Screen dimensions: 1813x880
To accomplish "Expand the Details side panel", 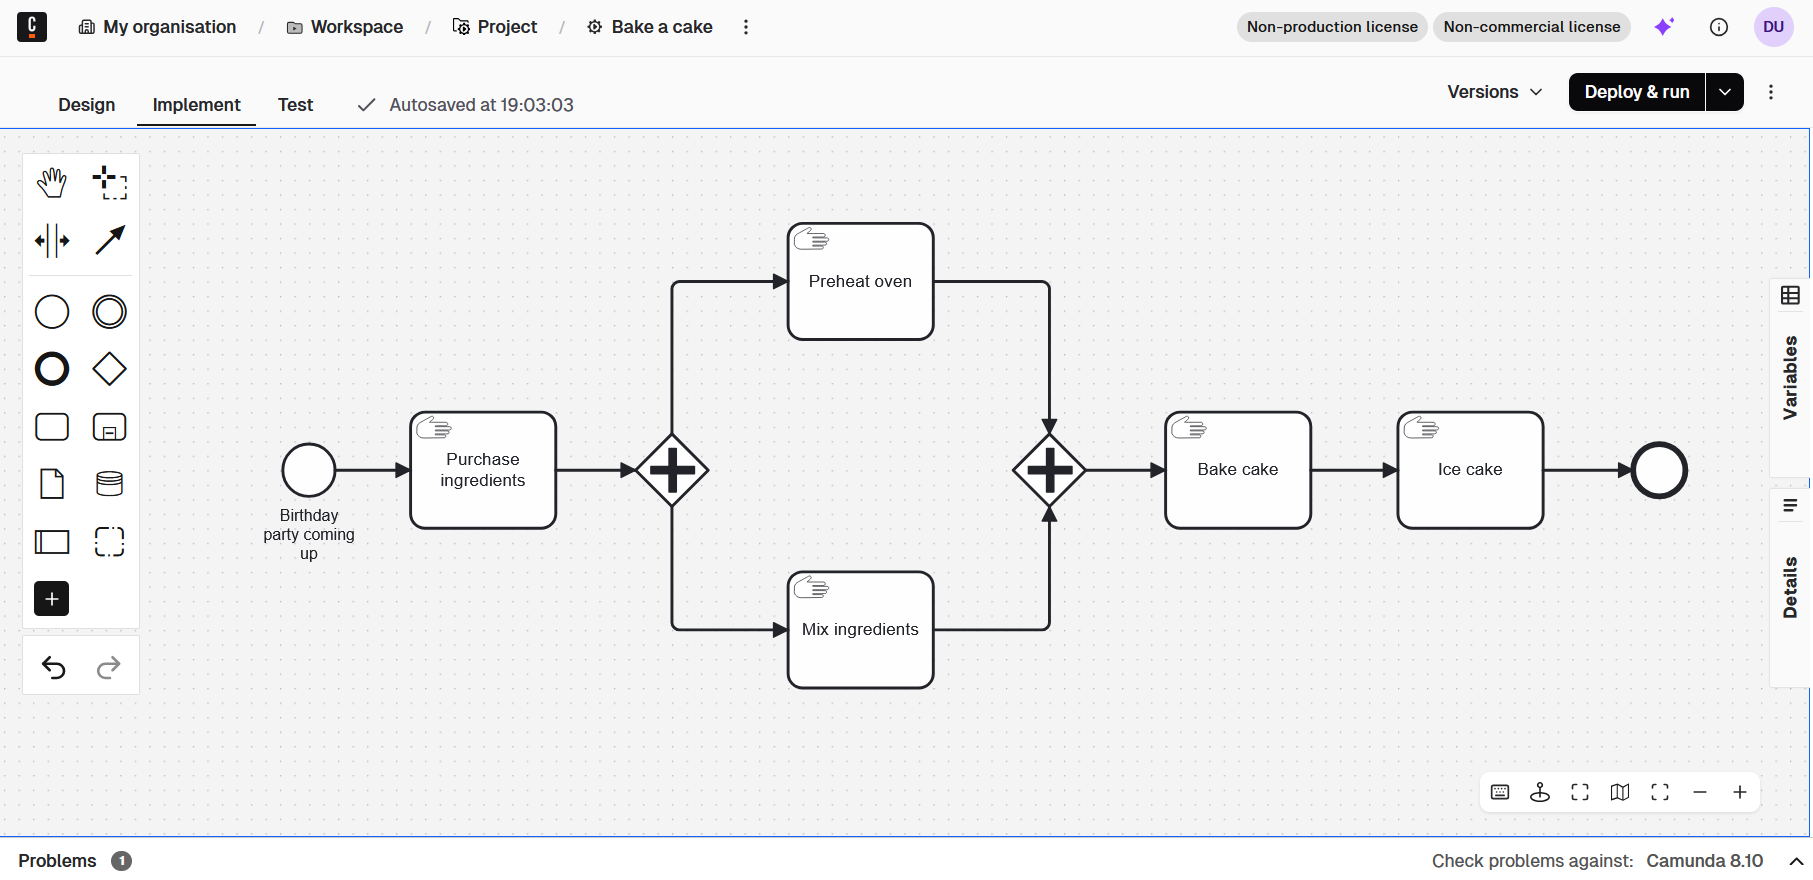I will coord(1790,587).
